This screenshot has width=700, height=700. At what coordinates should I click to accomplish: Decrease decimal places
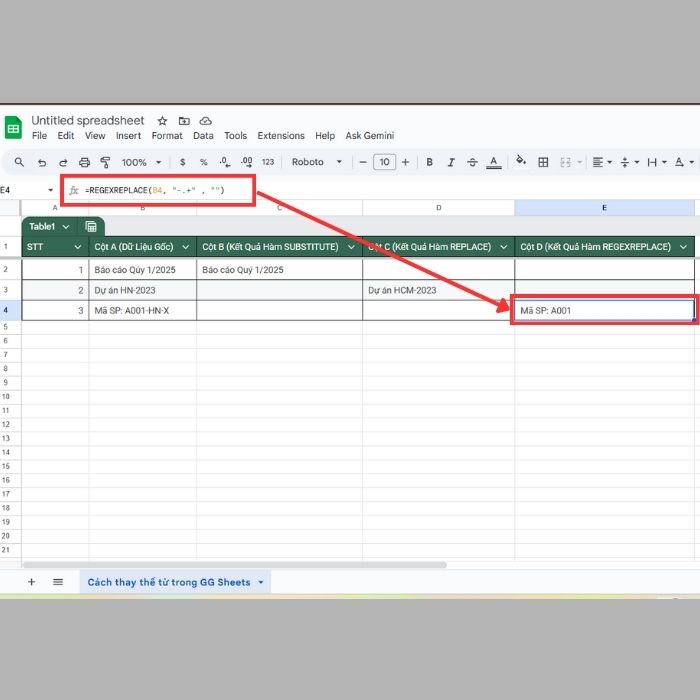[225, 162]
